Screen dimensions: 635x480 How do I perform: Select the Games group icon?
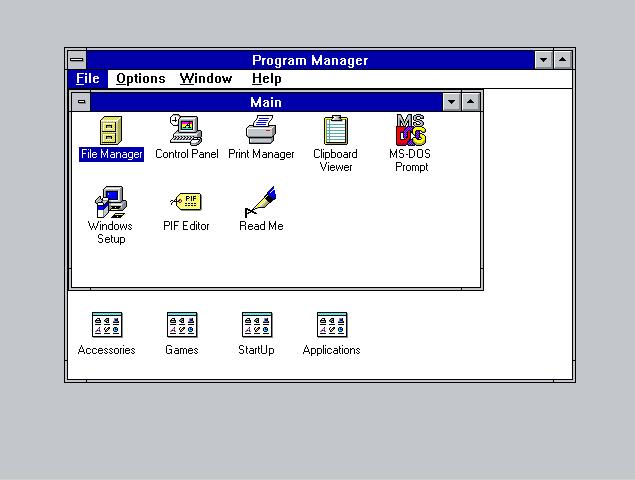coord(182,325)
